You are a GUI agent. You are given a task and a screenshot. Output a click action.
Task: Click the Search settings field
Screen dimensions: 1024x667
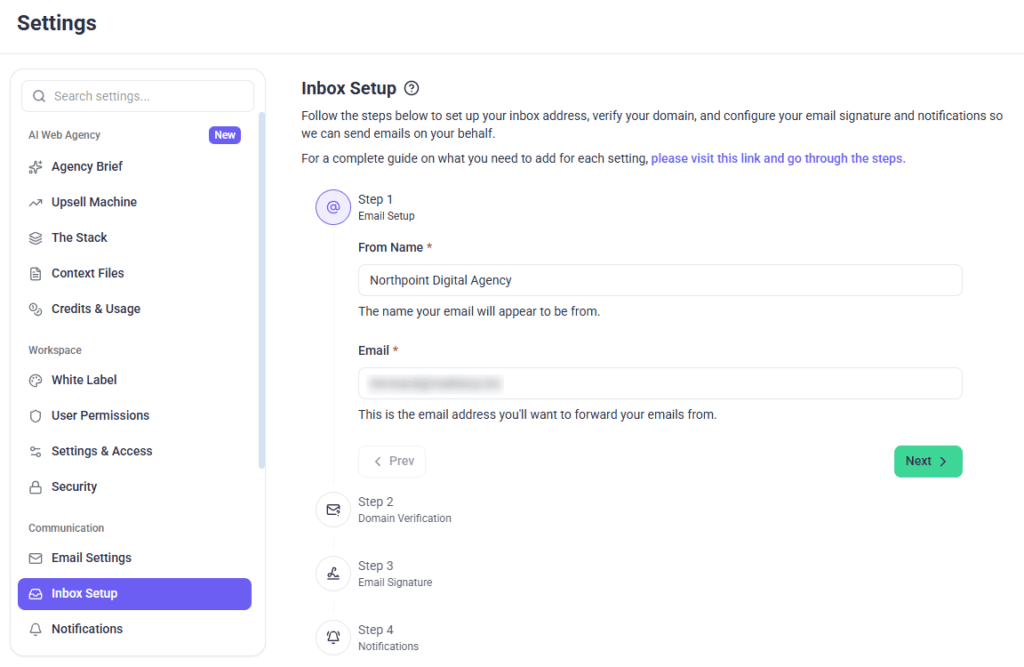click(x=138, y=96)
